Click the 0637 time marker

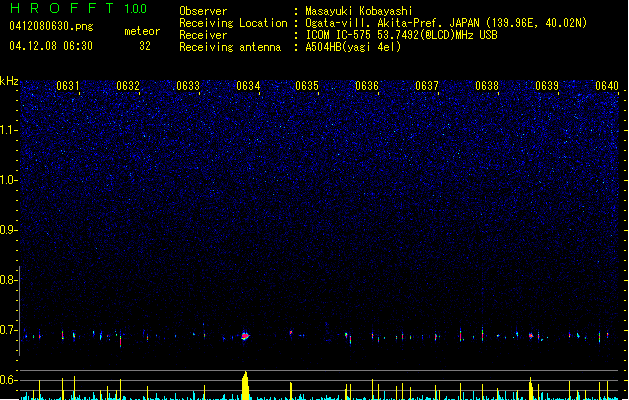[x=427, y=86]
